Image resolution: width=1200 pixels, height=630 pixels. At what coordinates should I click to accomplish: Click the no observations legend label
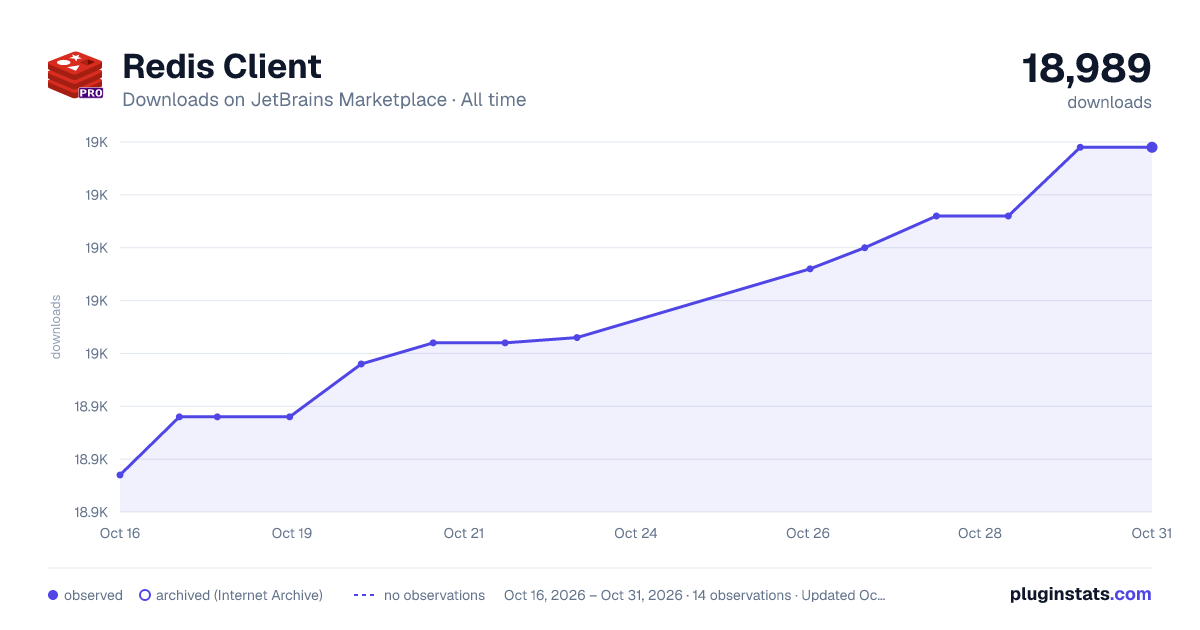coord(434,595)
